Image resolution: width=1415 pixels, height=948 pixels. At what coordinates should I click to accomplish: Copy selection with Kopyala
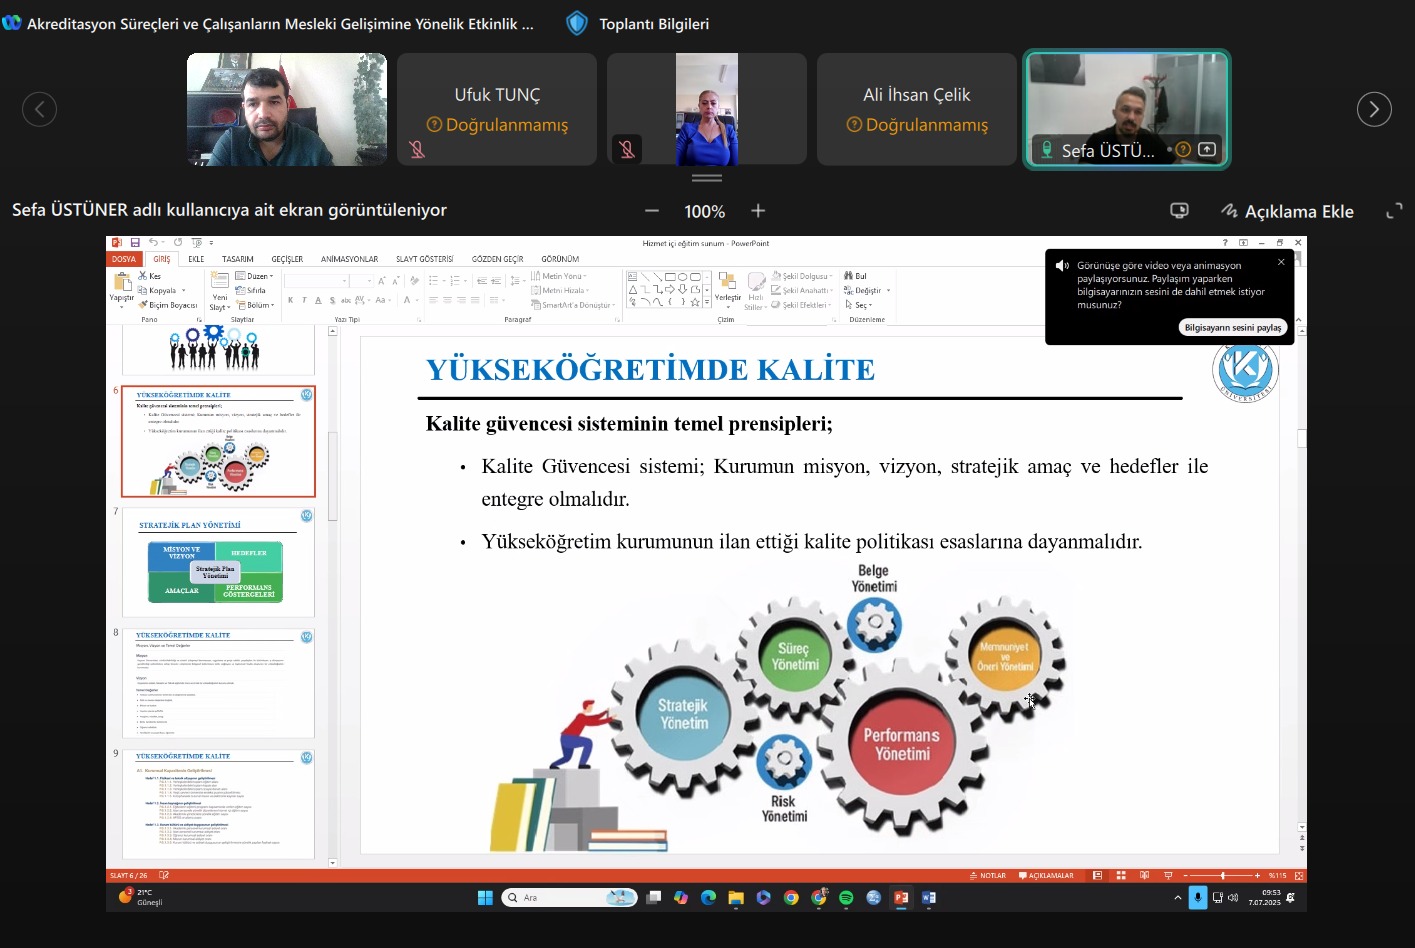pyautogui.click(x=158, y=290)
